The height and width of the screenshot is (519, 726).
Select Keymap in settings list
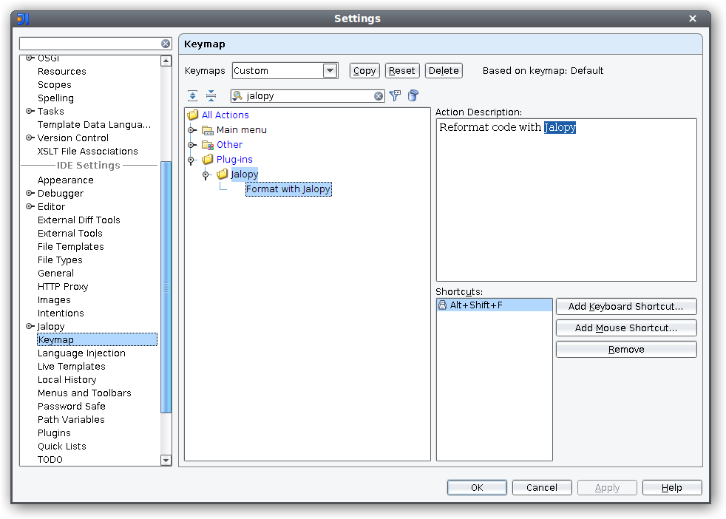tap(97, 340)
